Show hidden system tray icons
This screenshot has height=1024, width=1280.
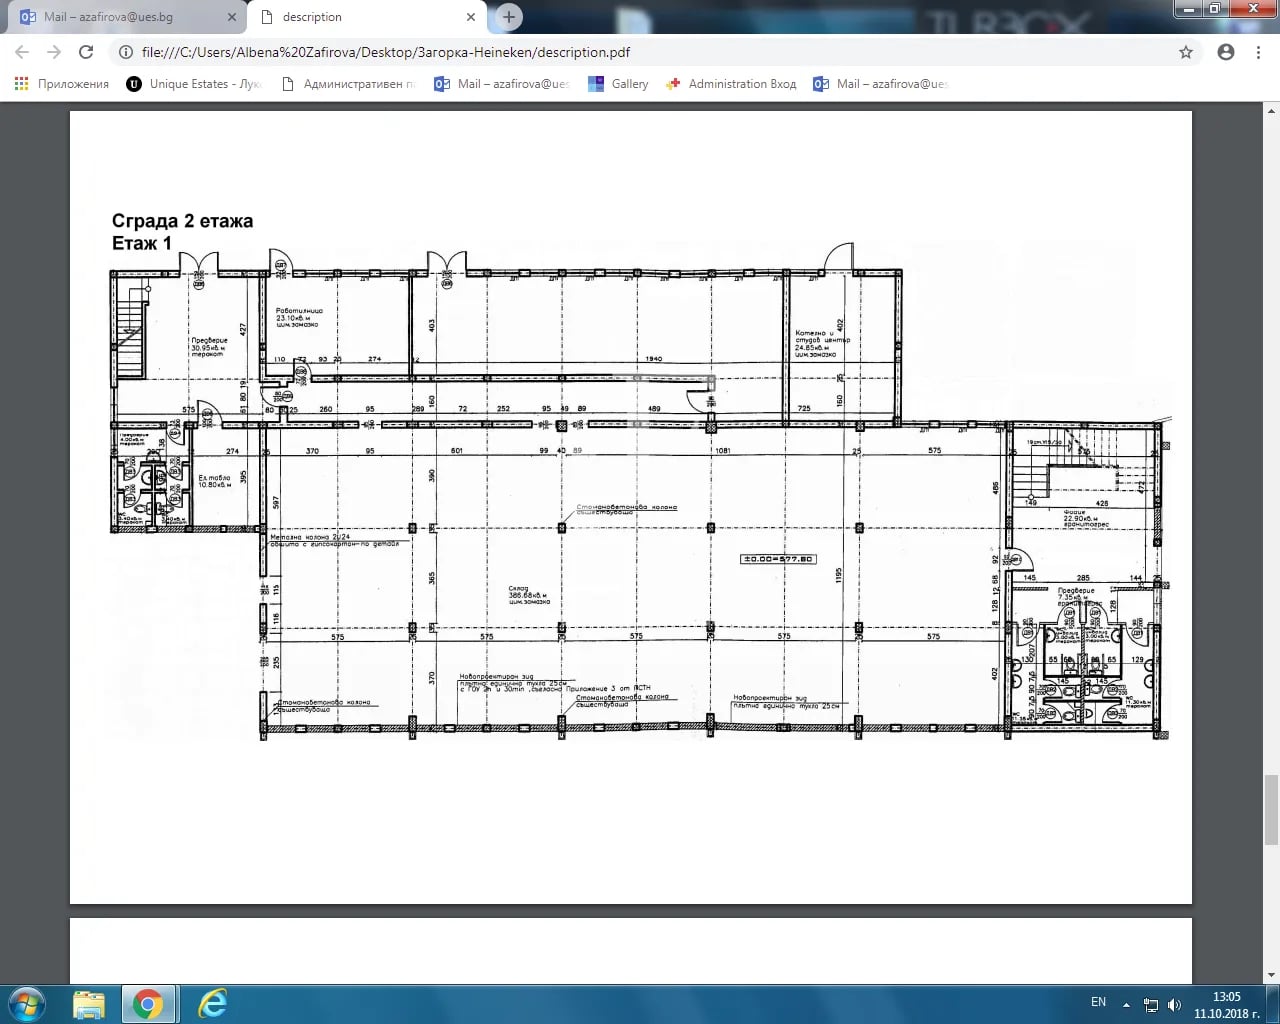pyautogui.click(x=1126, y=1004)
